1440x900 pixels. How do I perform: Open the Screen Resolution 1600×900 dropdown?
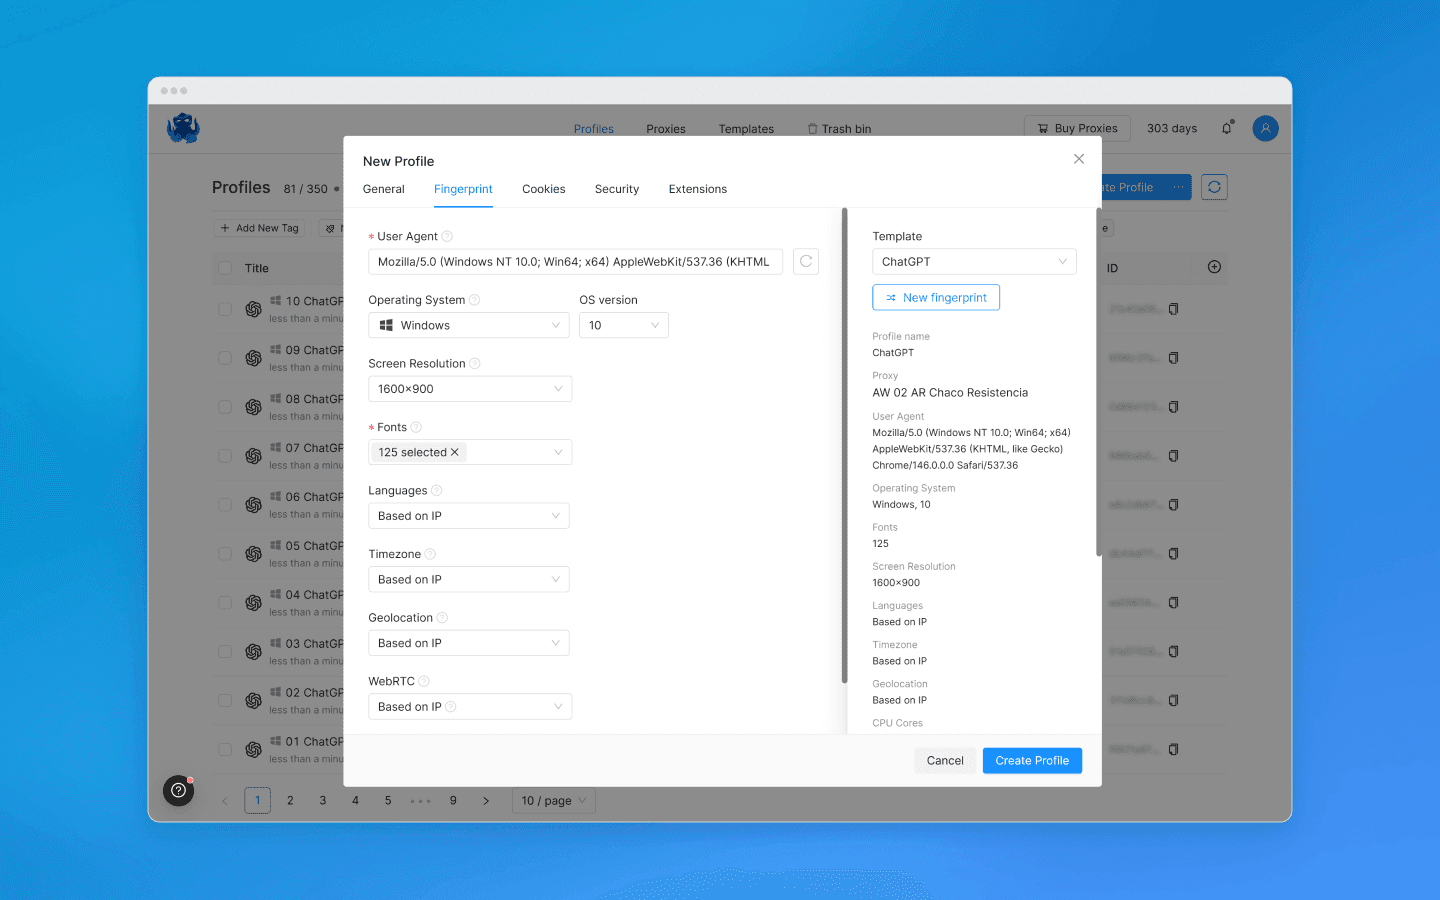tap(470, 389)
